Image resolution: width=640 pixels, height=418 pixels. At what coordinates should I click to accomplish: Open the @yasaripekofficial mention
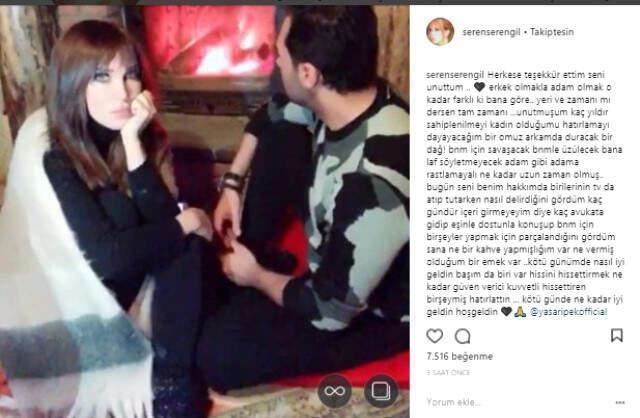tap(568, 312)
